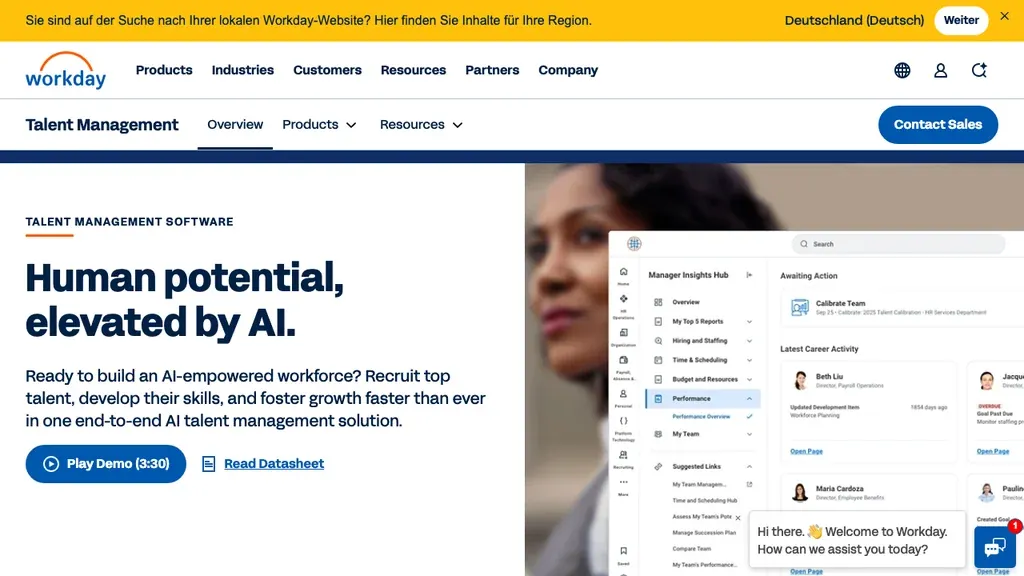The height and width of the screenshot is (576, 1024).
Task: Click the Hiring and Staffing icon
Action: click(658, 341)
